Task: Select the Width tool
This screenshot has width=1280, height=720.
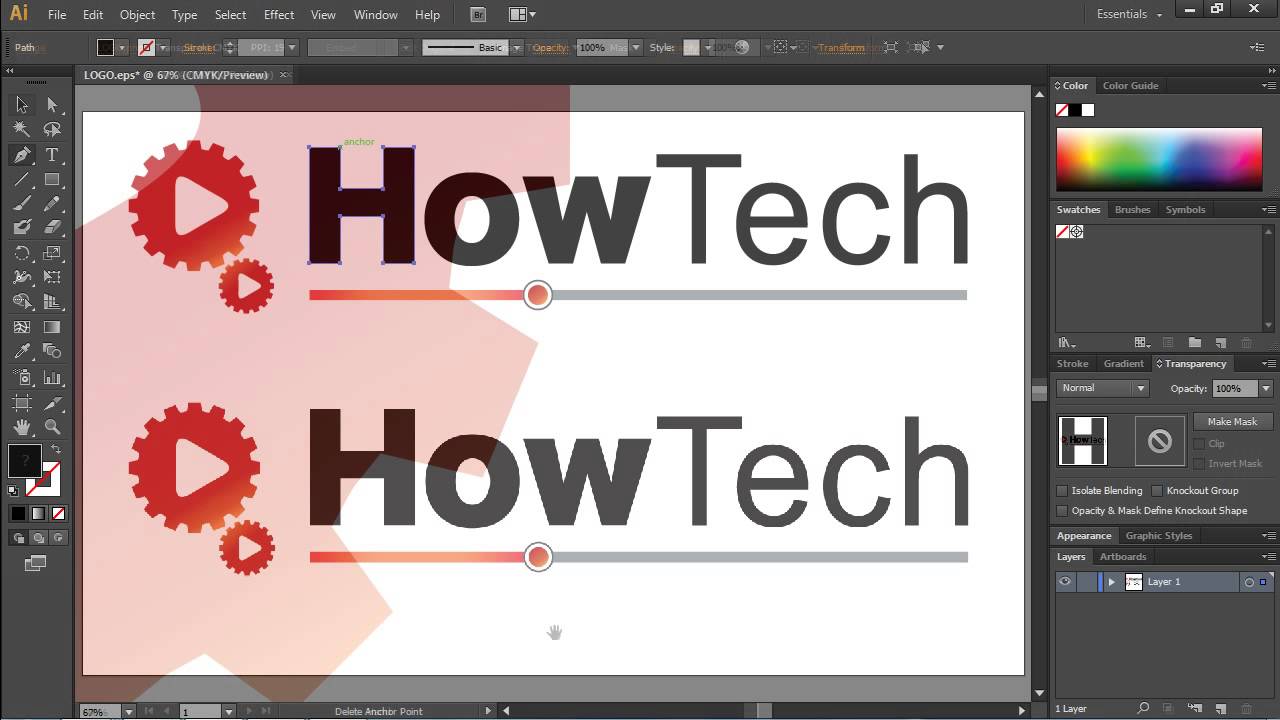Action: click(x=22, y=277)
